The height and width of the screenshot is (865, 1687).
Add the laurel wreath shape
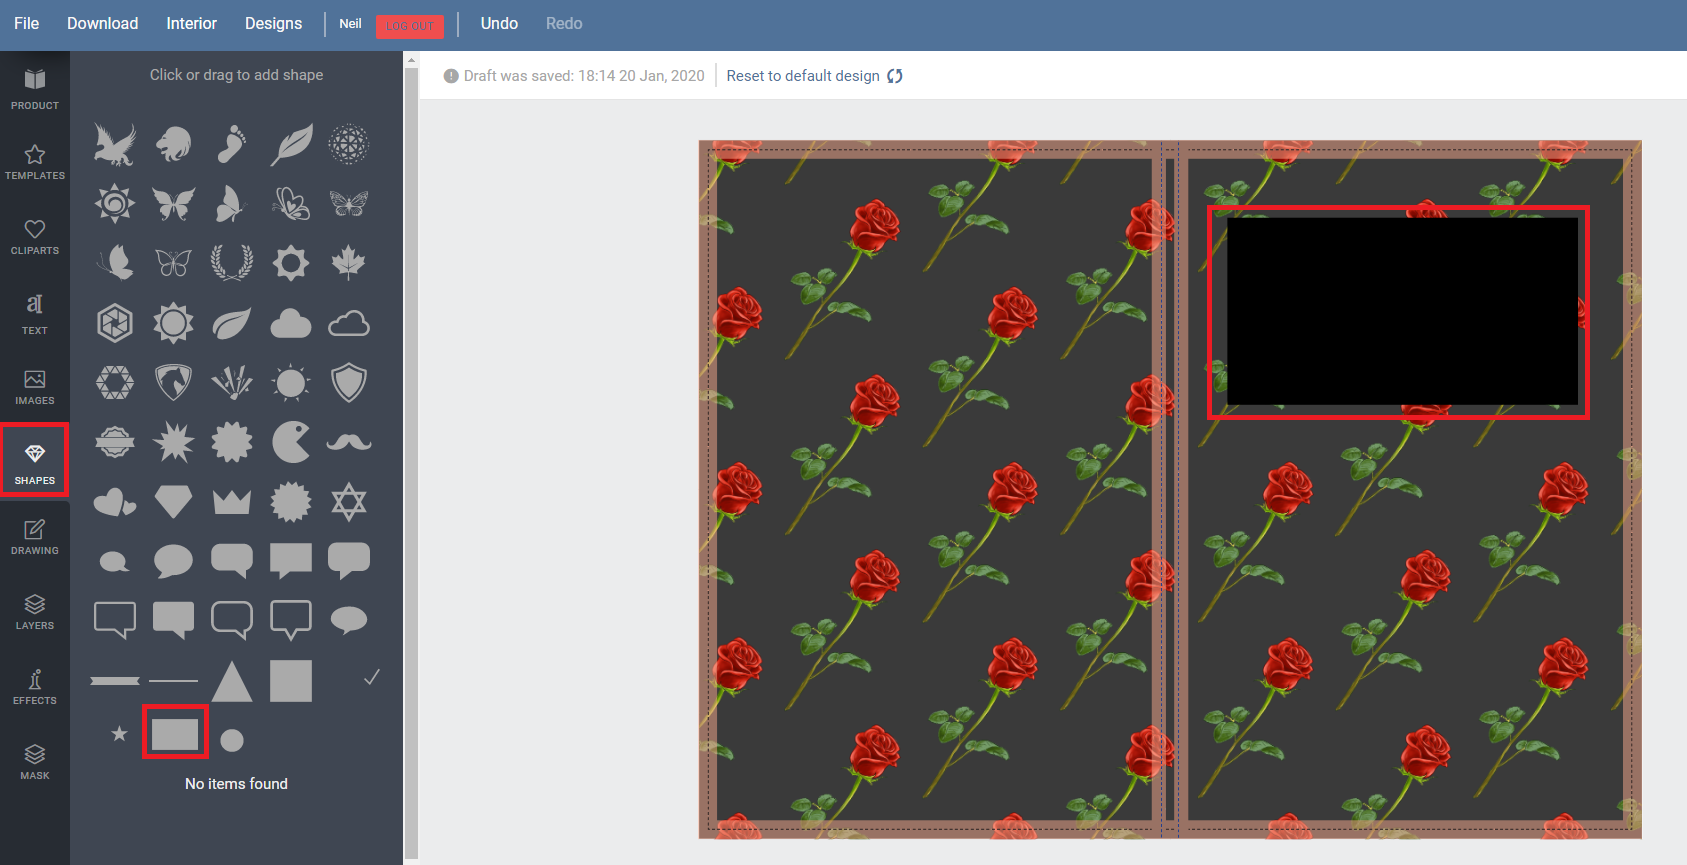pyautogui.click(x=232, y=263)
